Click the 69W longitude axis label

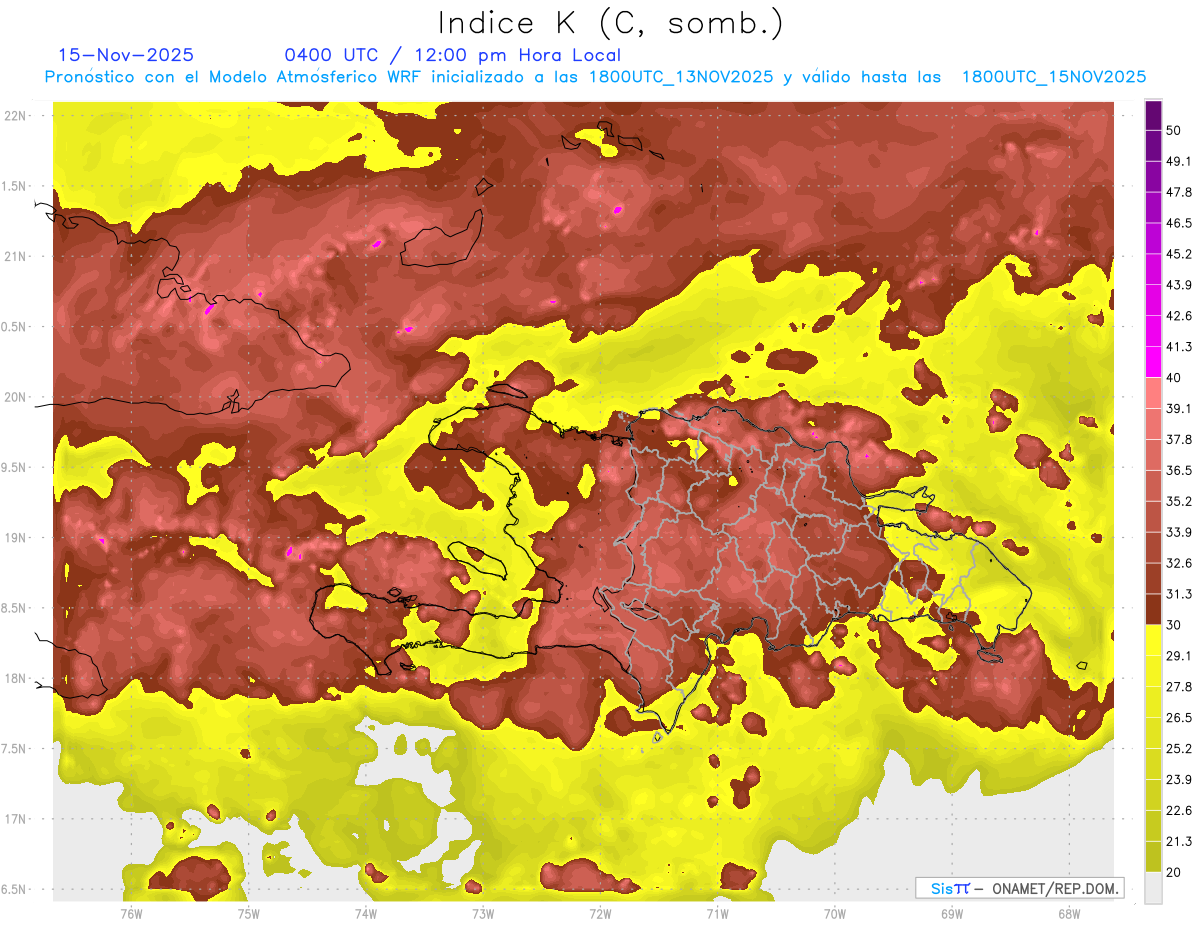(x=952, y=913)
